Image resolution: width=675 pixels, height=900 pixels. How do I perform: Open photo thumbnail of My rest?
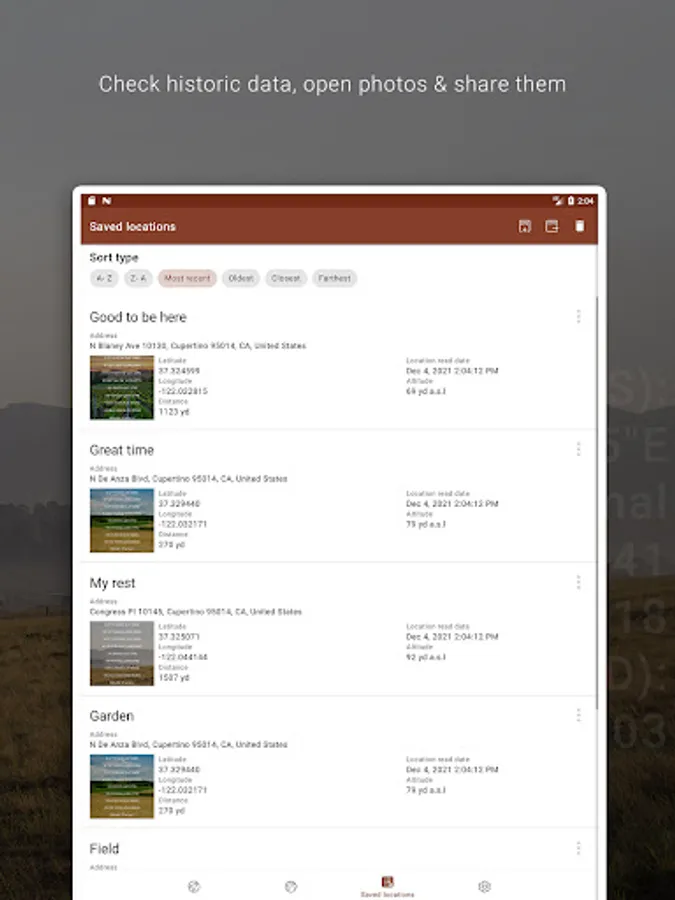122,653
